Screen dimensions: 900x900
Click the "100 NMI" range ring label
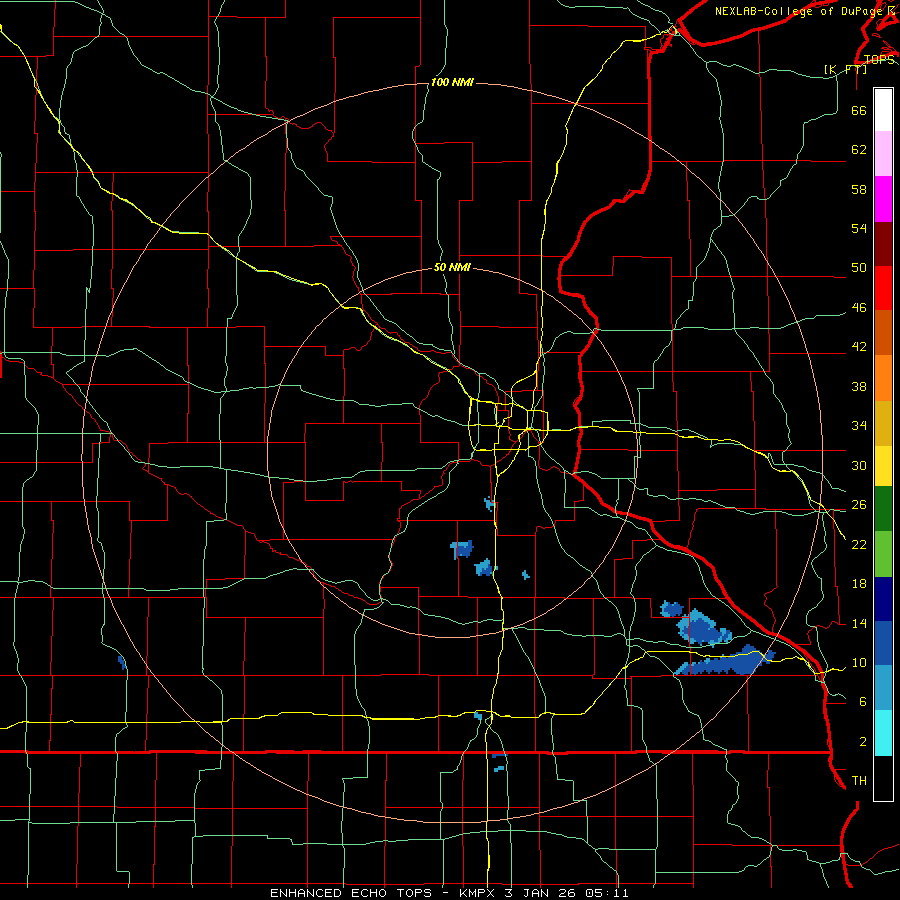tap(452, 83)
